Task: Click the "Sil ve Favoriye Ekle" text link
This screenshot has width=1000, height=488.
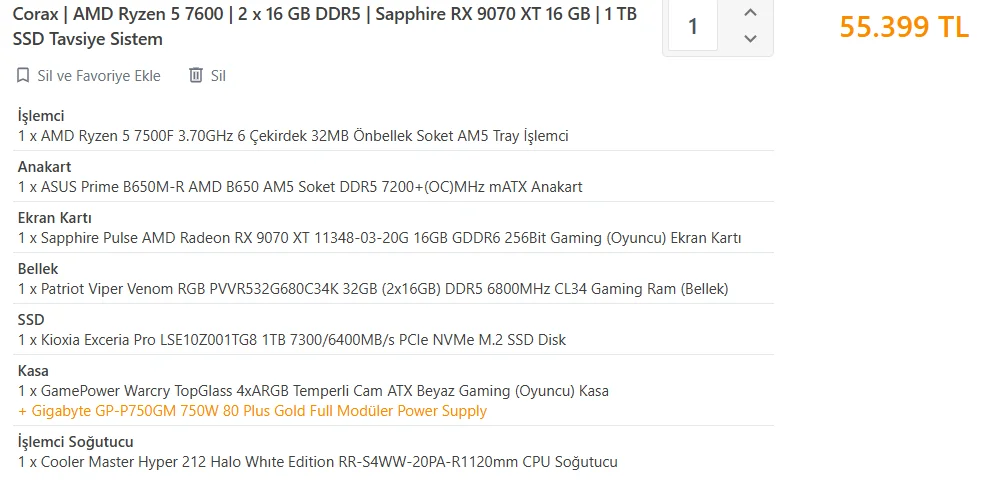Action: pos(98,76)
